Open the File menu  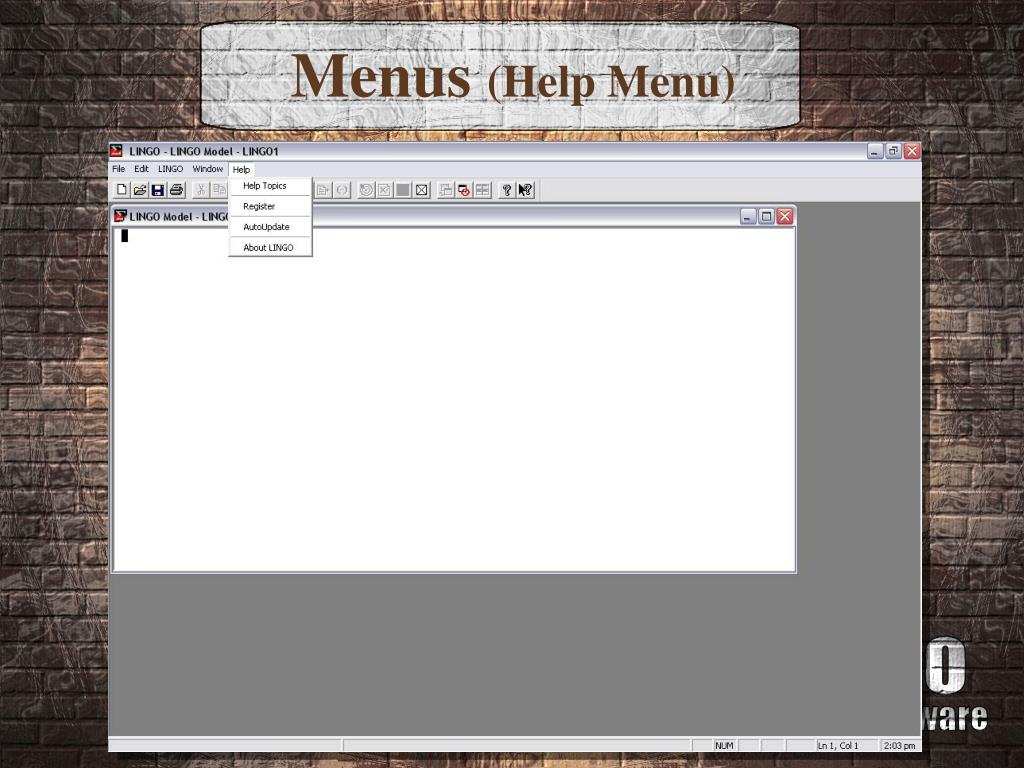click(x=119, y=169)
